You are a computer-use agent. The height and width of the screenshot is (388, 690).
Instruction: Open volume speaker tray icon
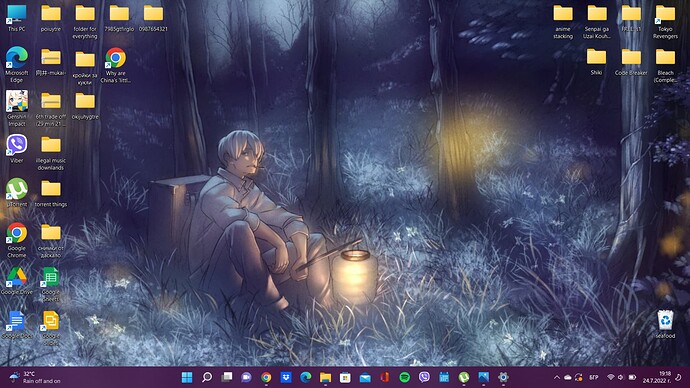point(621,377)
